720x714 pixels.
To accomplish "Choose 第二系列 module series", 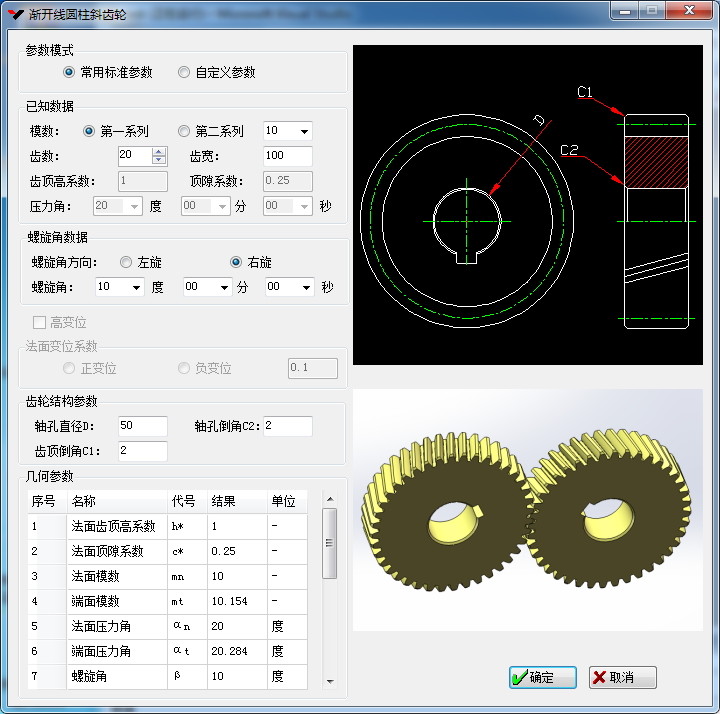I will (211, 131).
